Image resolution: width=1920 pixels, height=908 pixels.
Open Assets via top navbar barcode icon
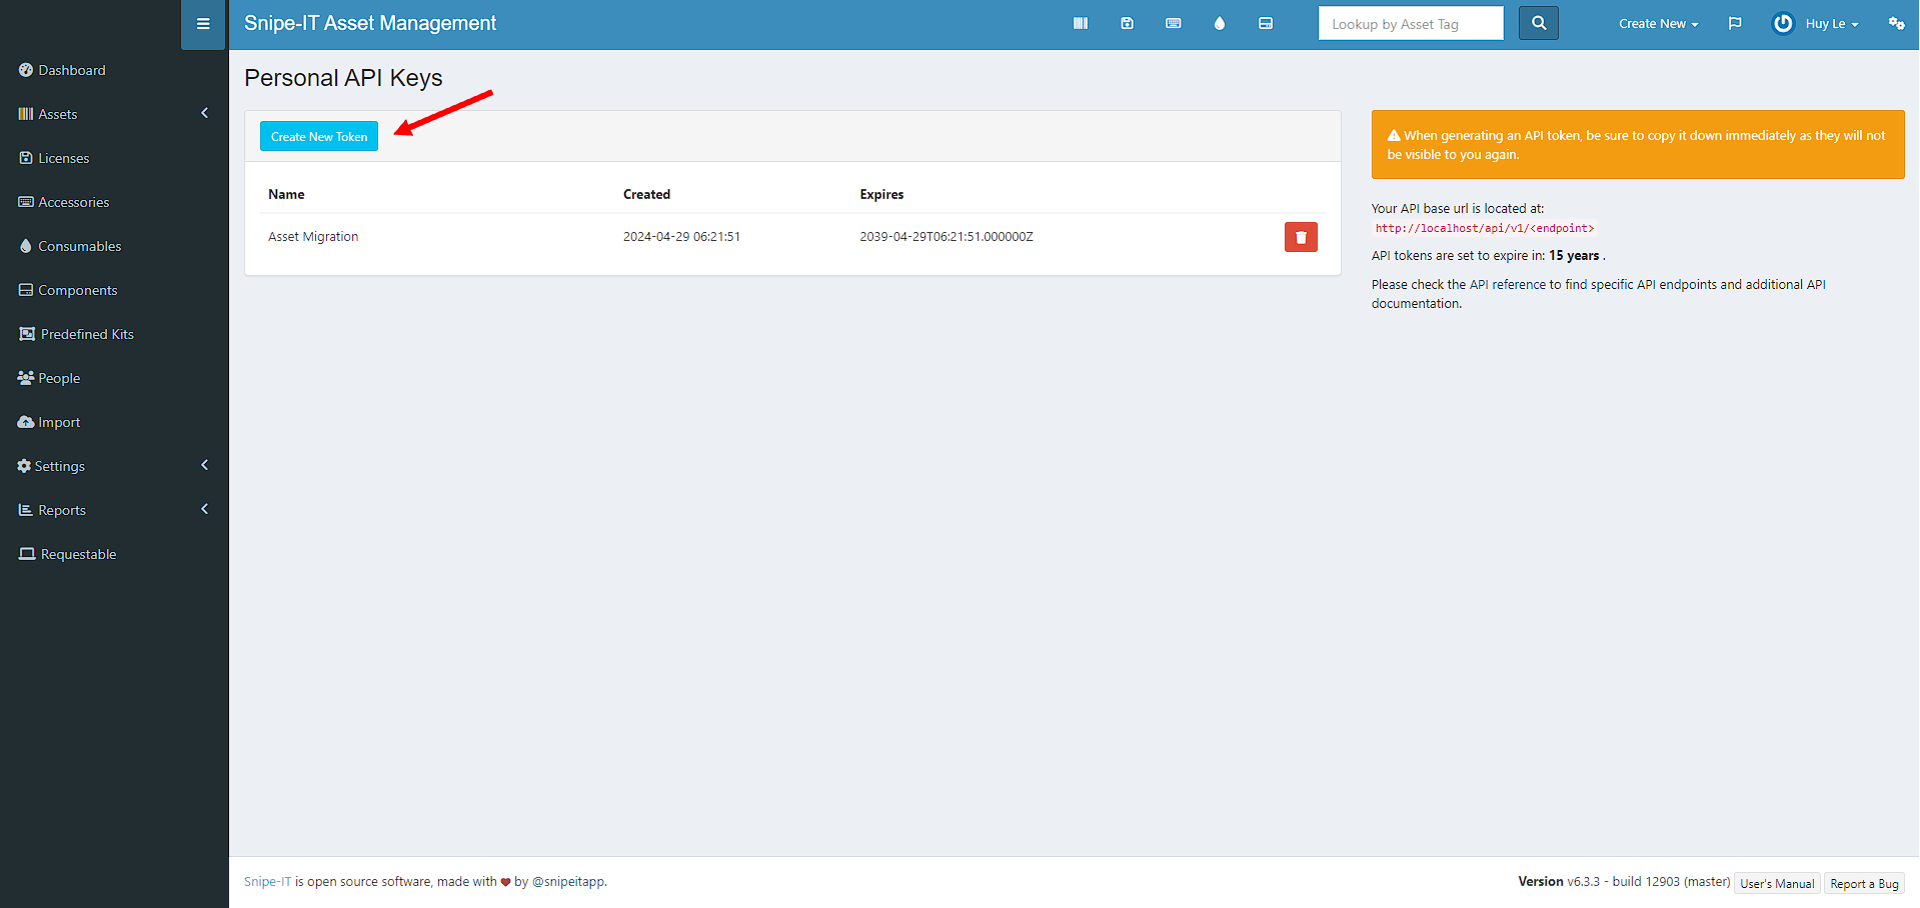pyautogui.click(x=1080, y=24)
